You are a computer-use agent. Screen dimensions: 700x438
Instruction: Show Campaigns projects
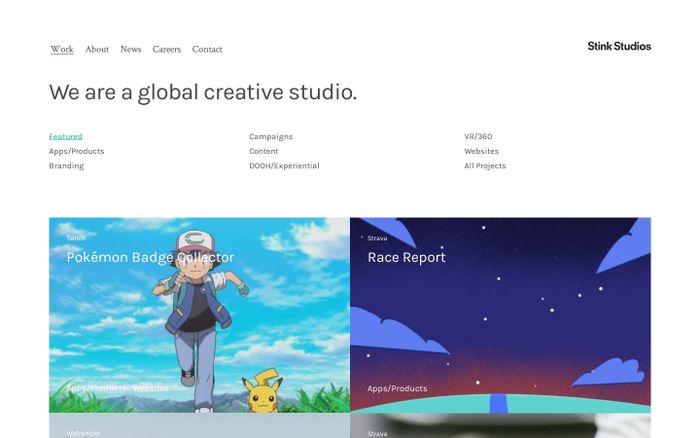[271, 137]
